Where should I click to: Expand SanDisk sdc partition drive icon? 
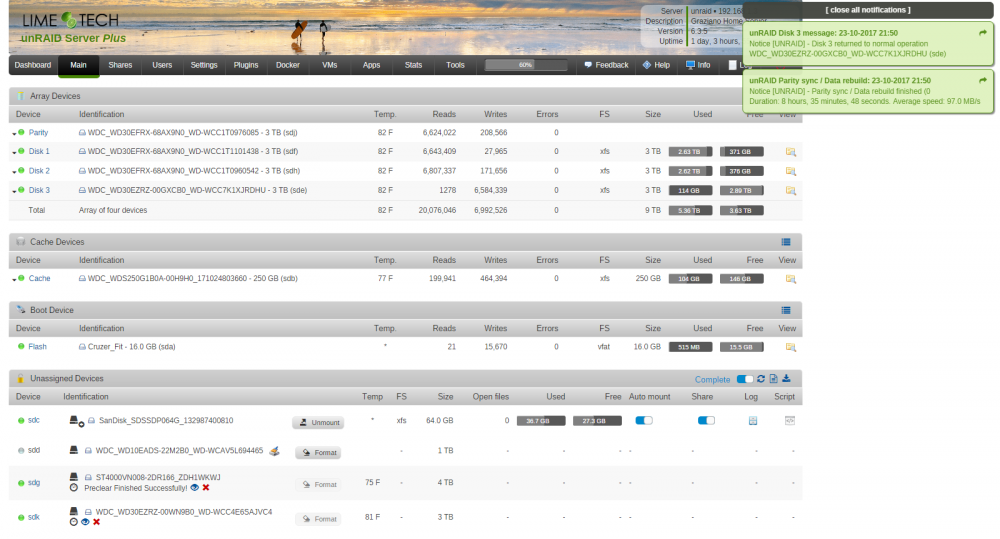pyautogui.click(x=75, y=421)
